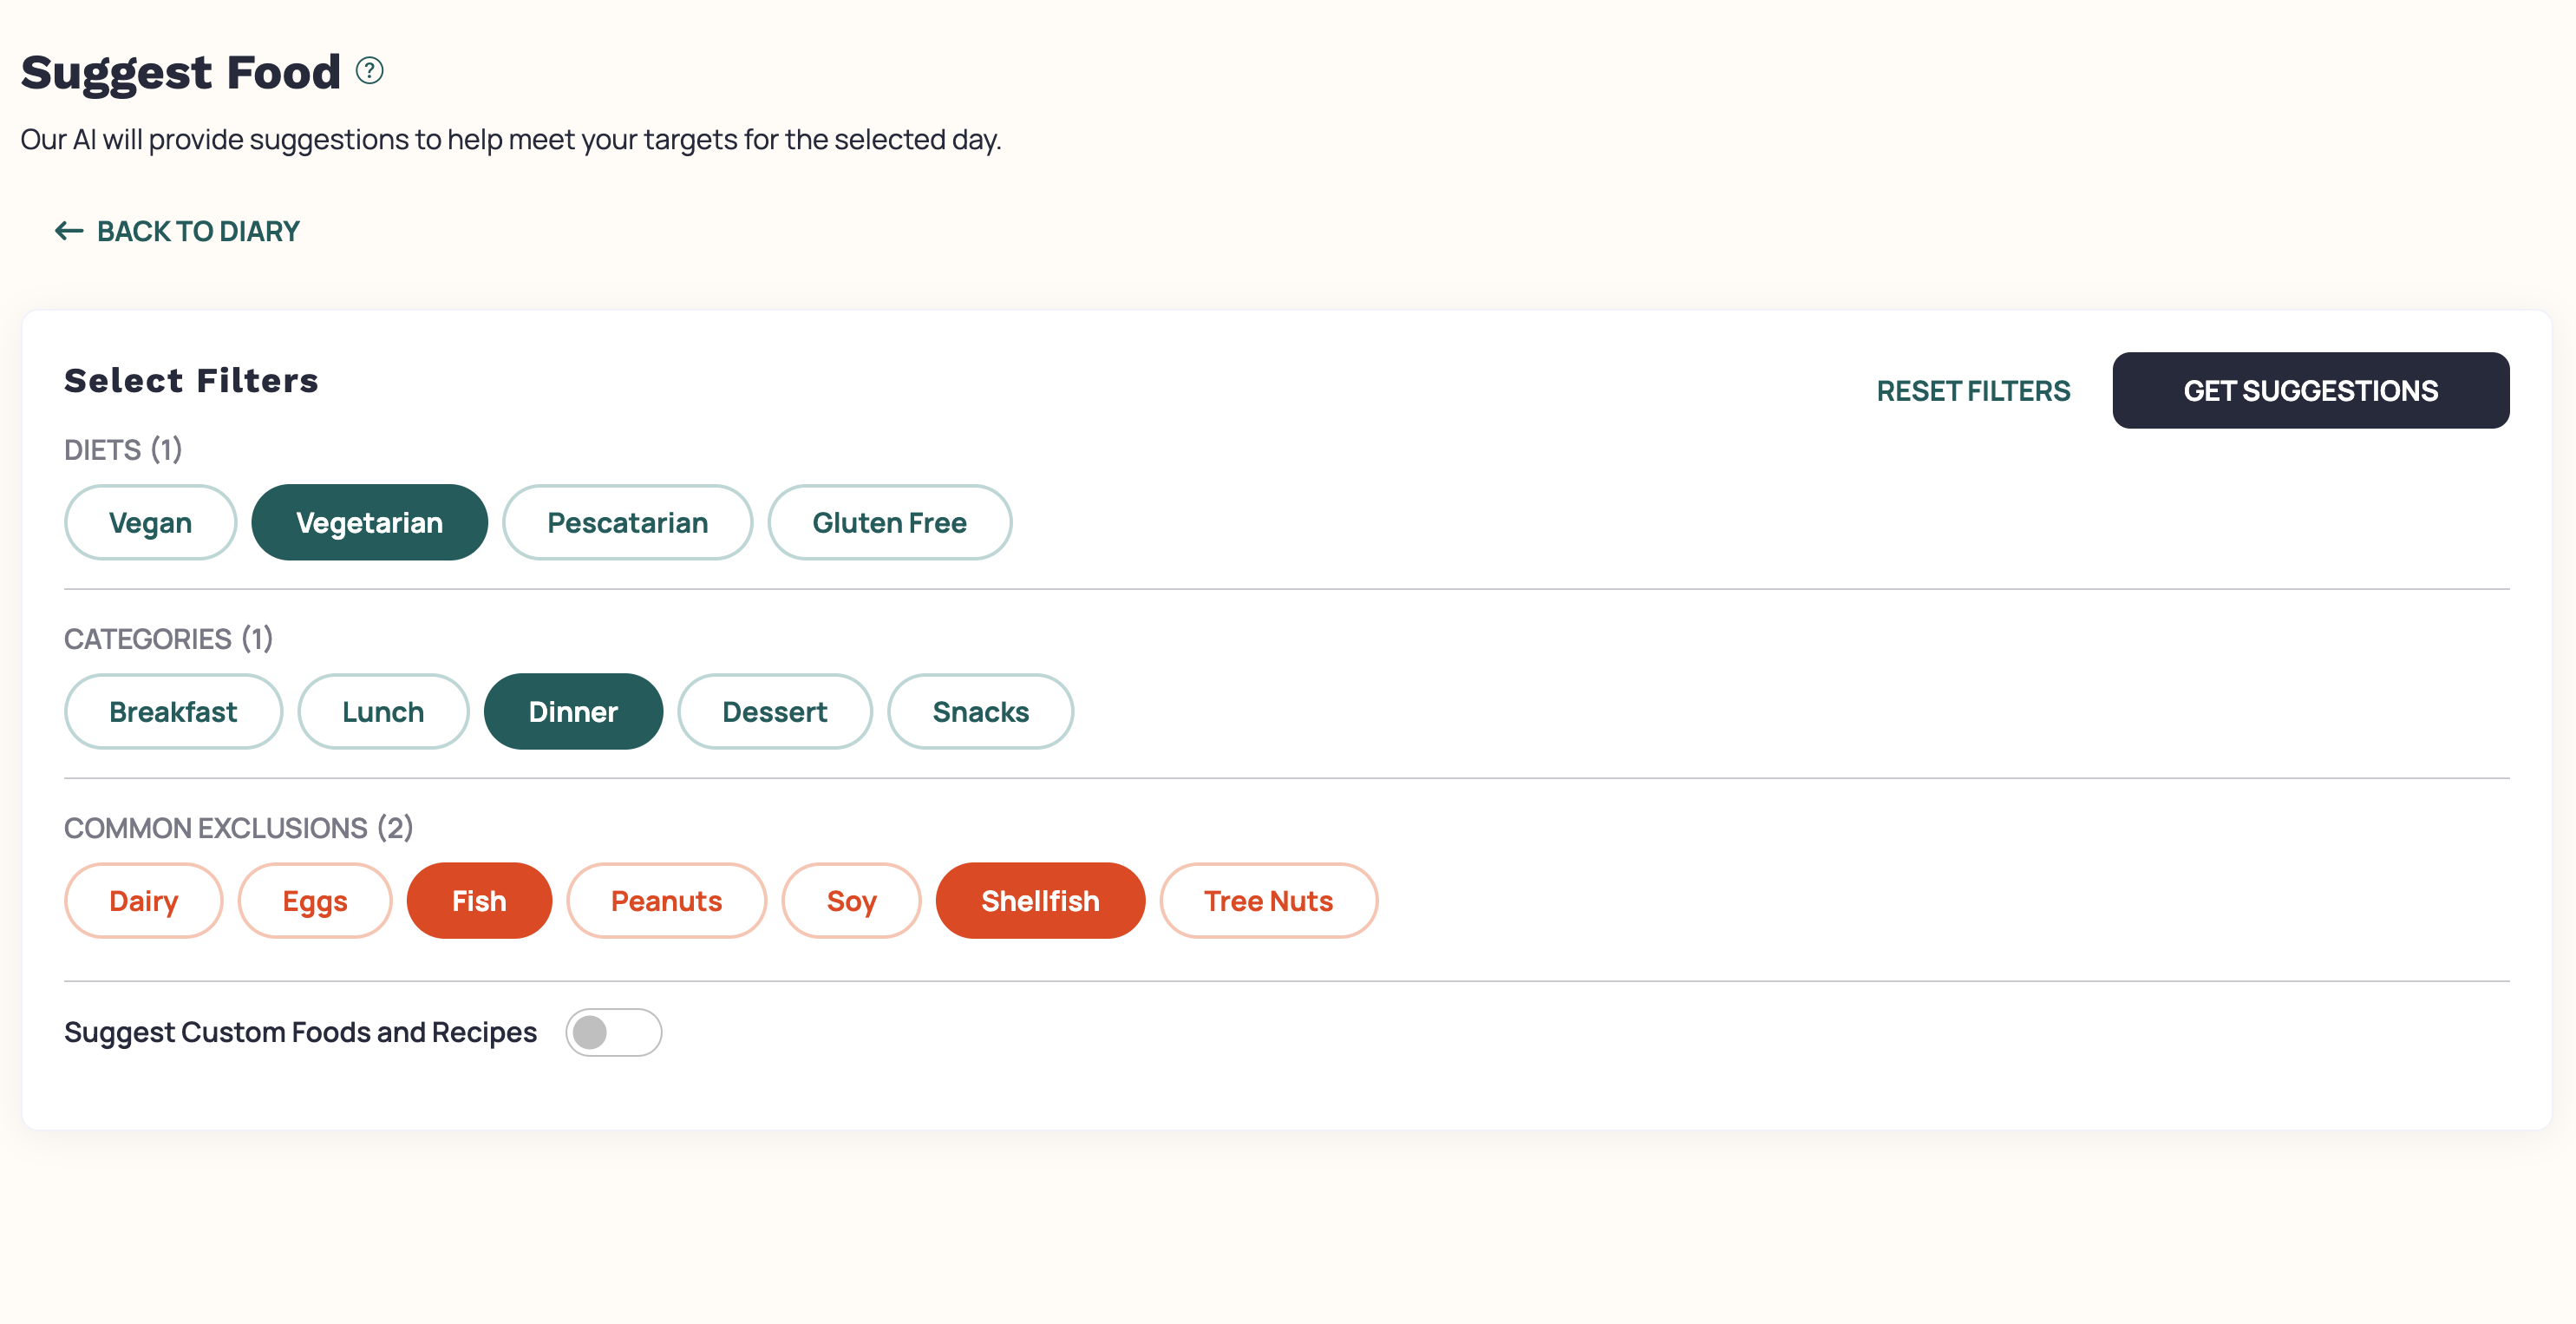The image size is (2576, 1324).
Task: Exclude Tree Nuts from suggestions
Action: coord(1268,901)
